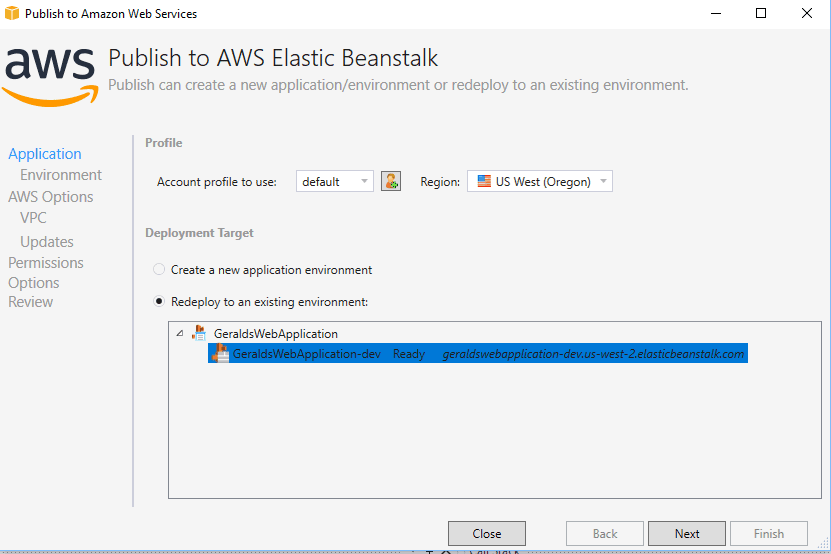This screenshot has width=831, height=554.
Task: Click the add account profile icon
Action: click(391, 181)
